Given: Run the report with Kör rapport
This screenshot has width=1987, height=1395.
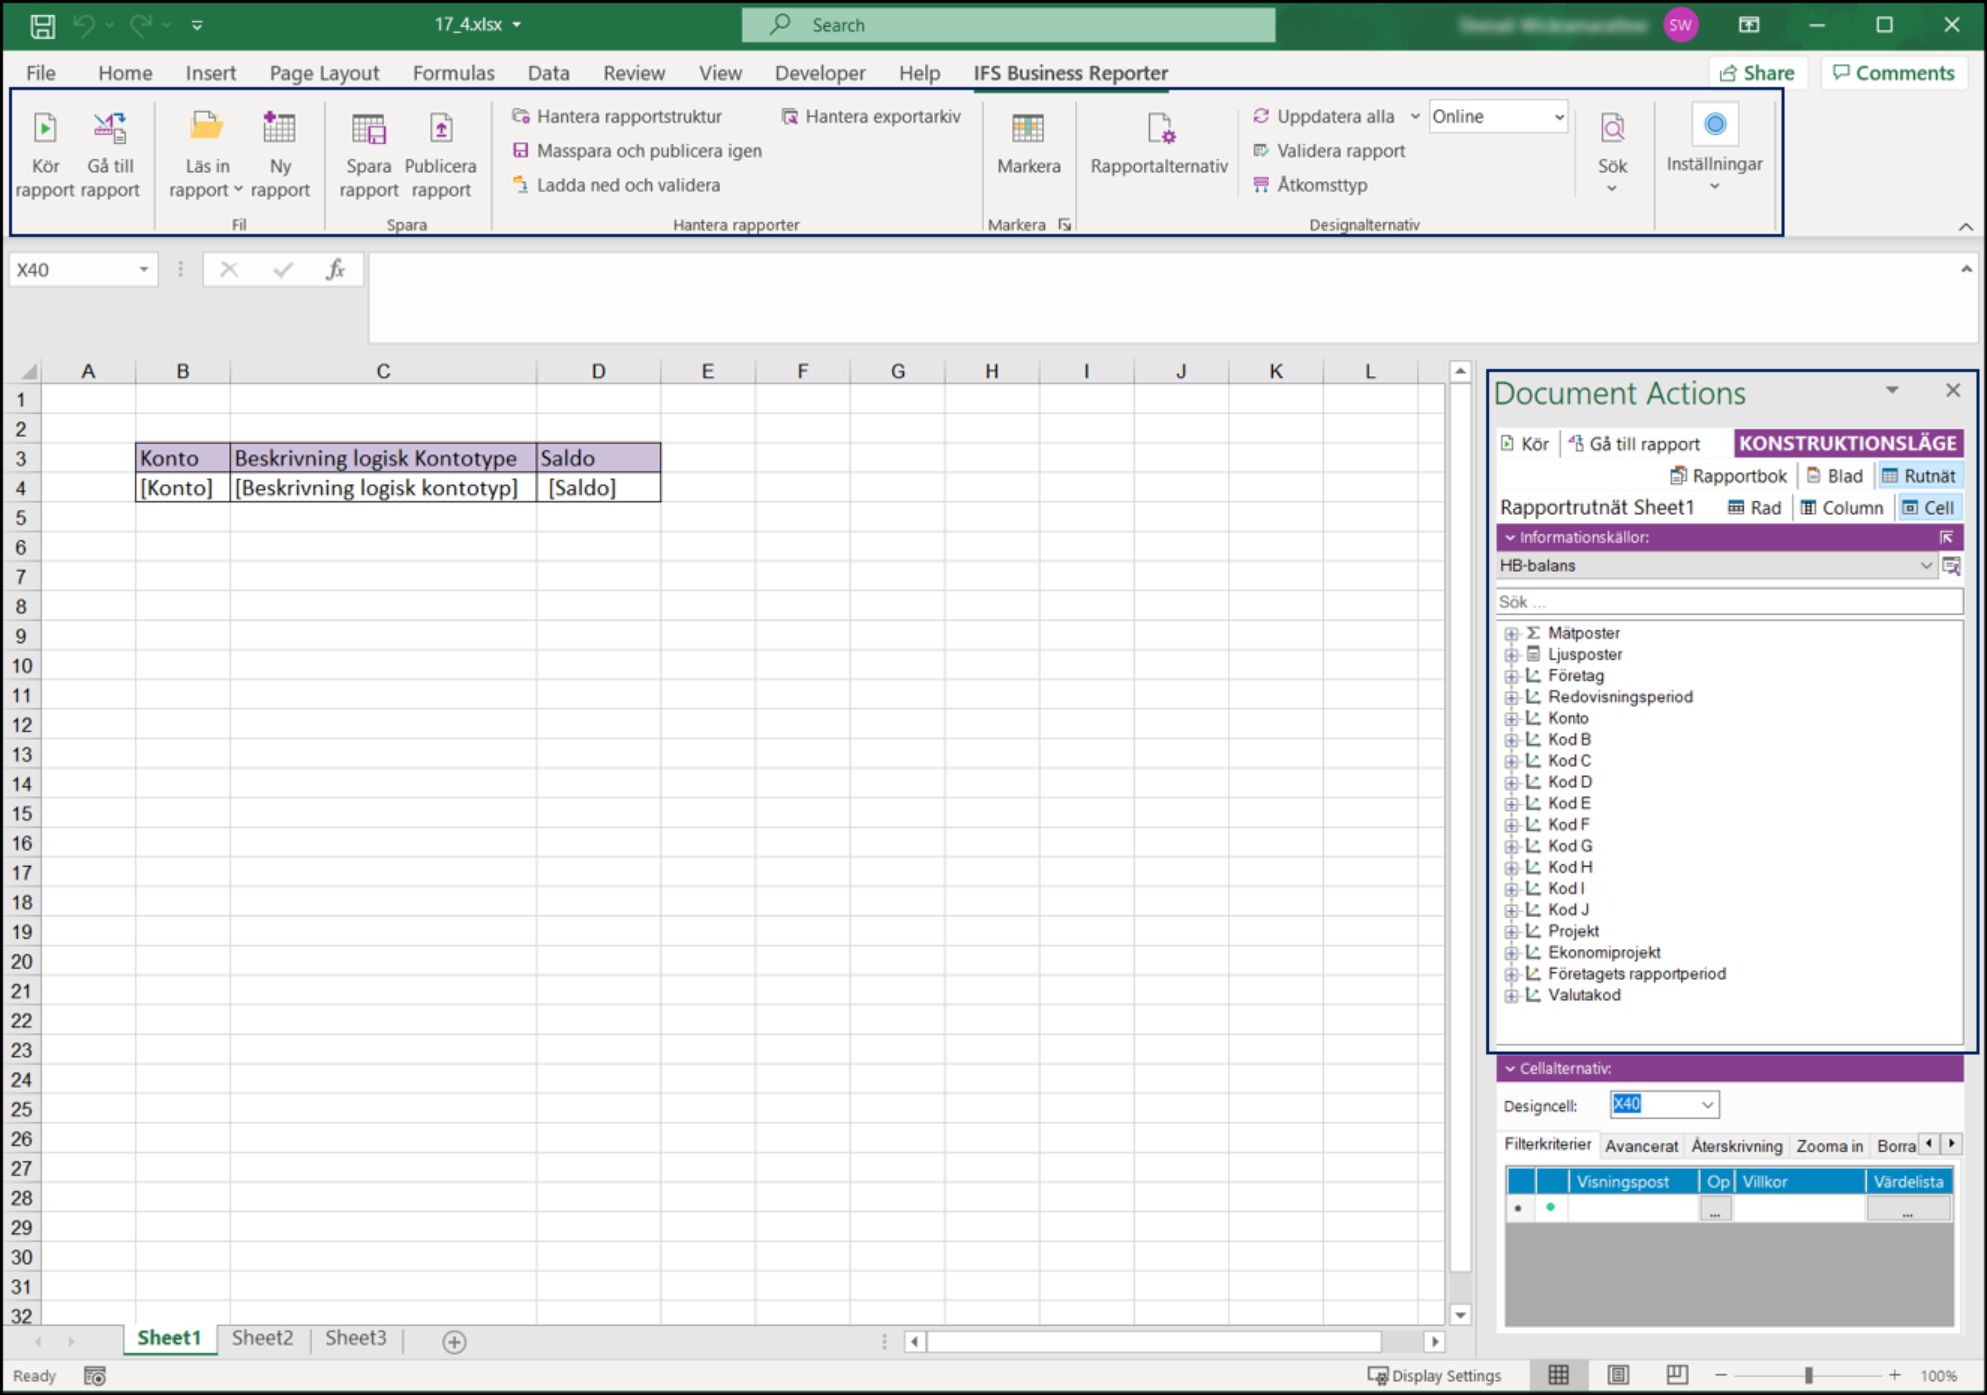Looking at the screenshot, I should pyautogui.click(x=44, y=152).
